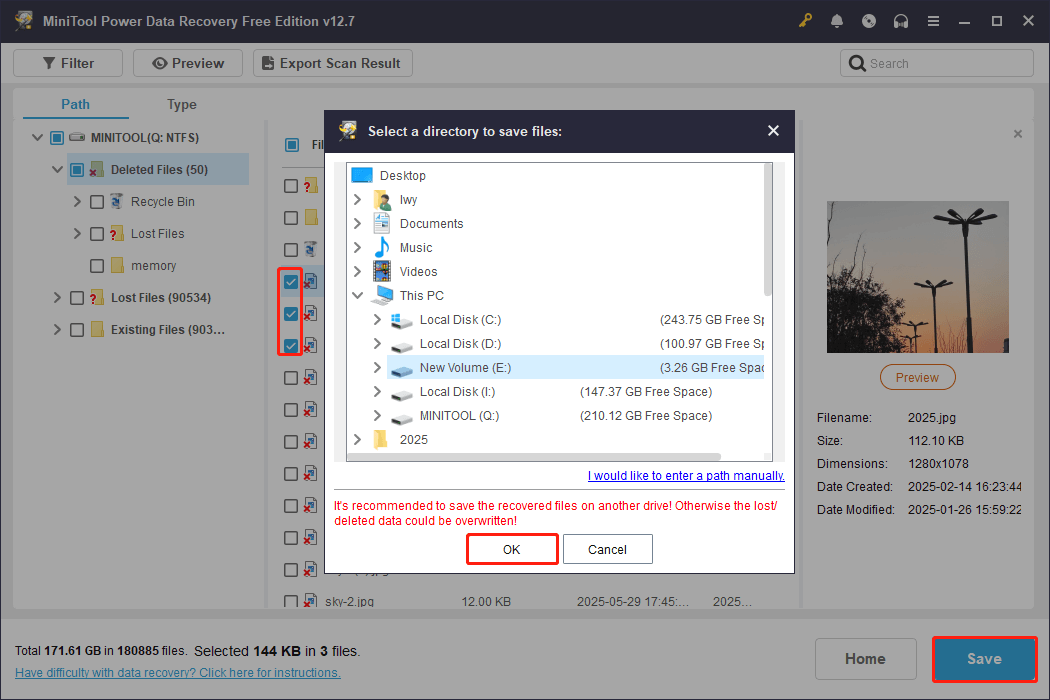
Task: Open support via the headset icon
Action: click(x=901, y=20)
